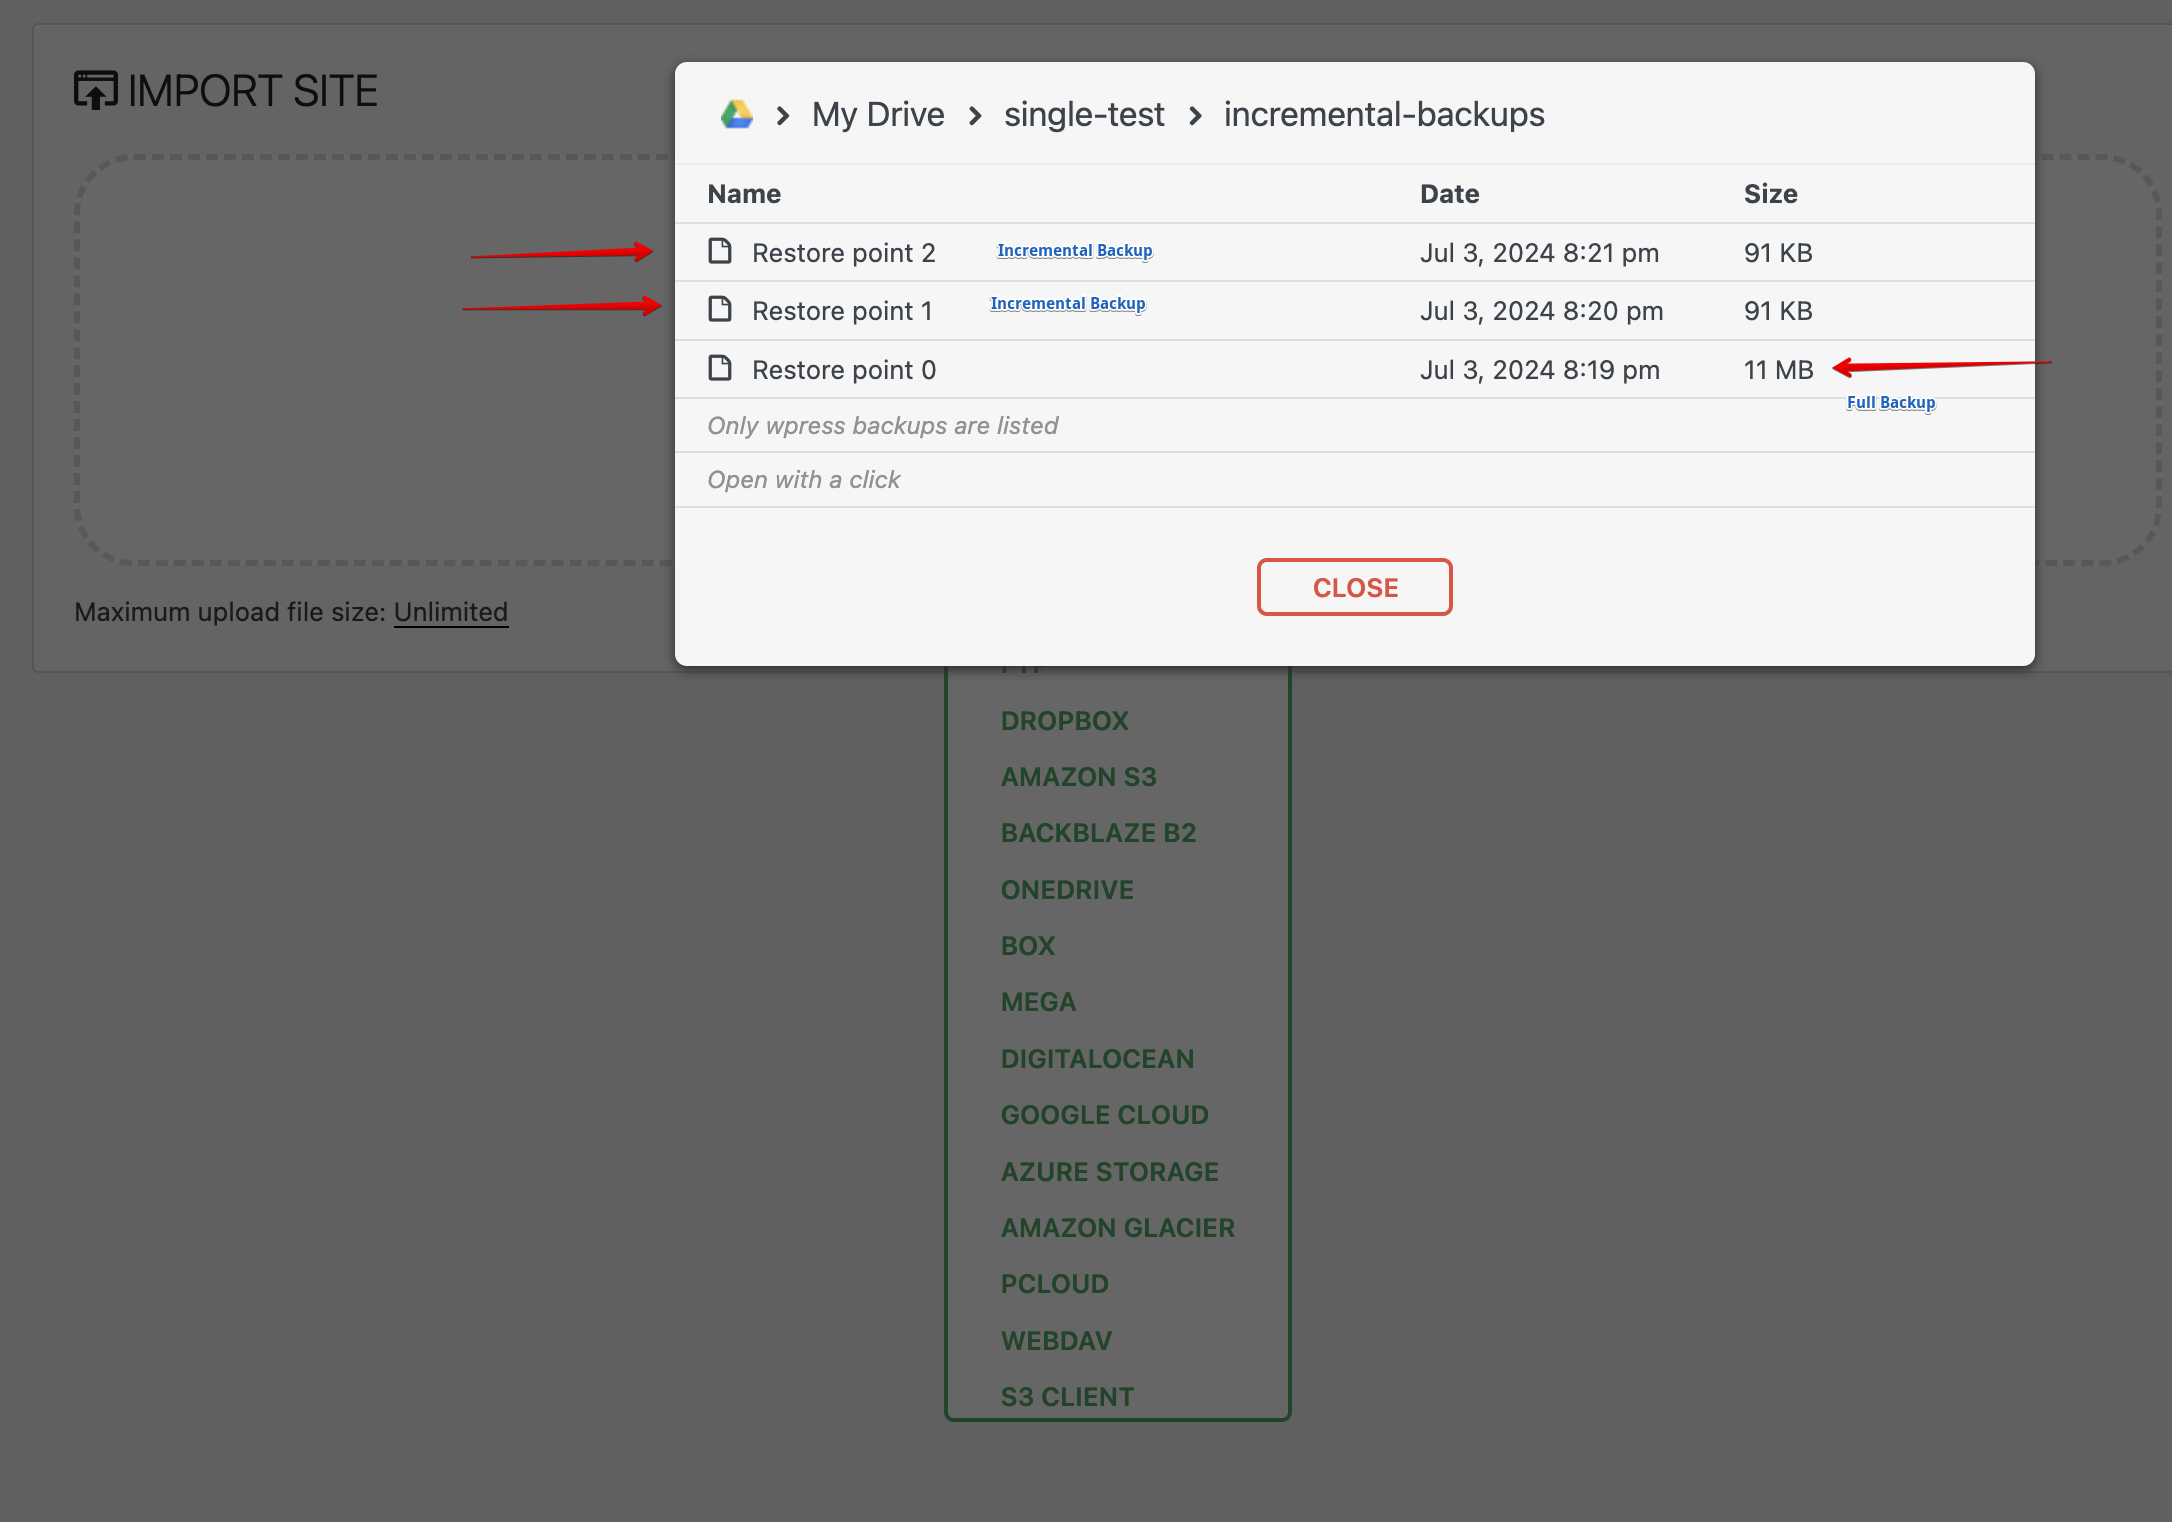The height and width of the screenshot is (1522, 2172).
Task: Go to single-test folder breadcrumb
Action: [1083, 115]
